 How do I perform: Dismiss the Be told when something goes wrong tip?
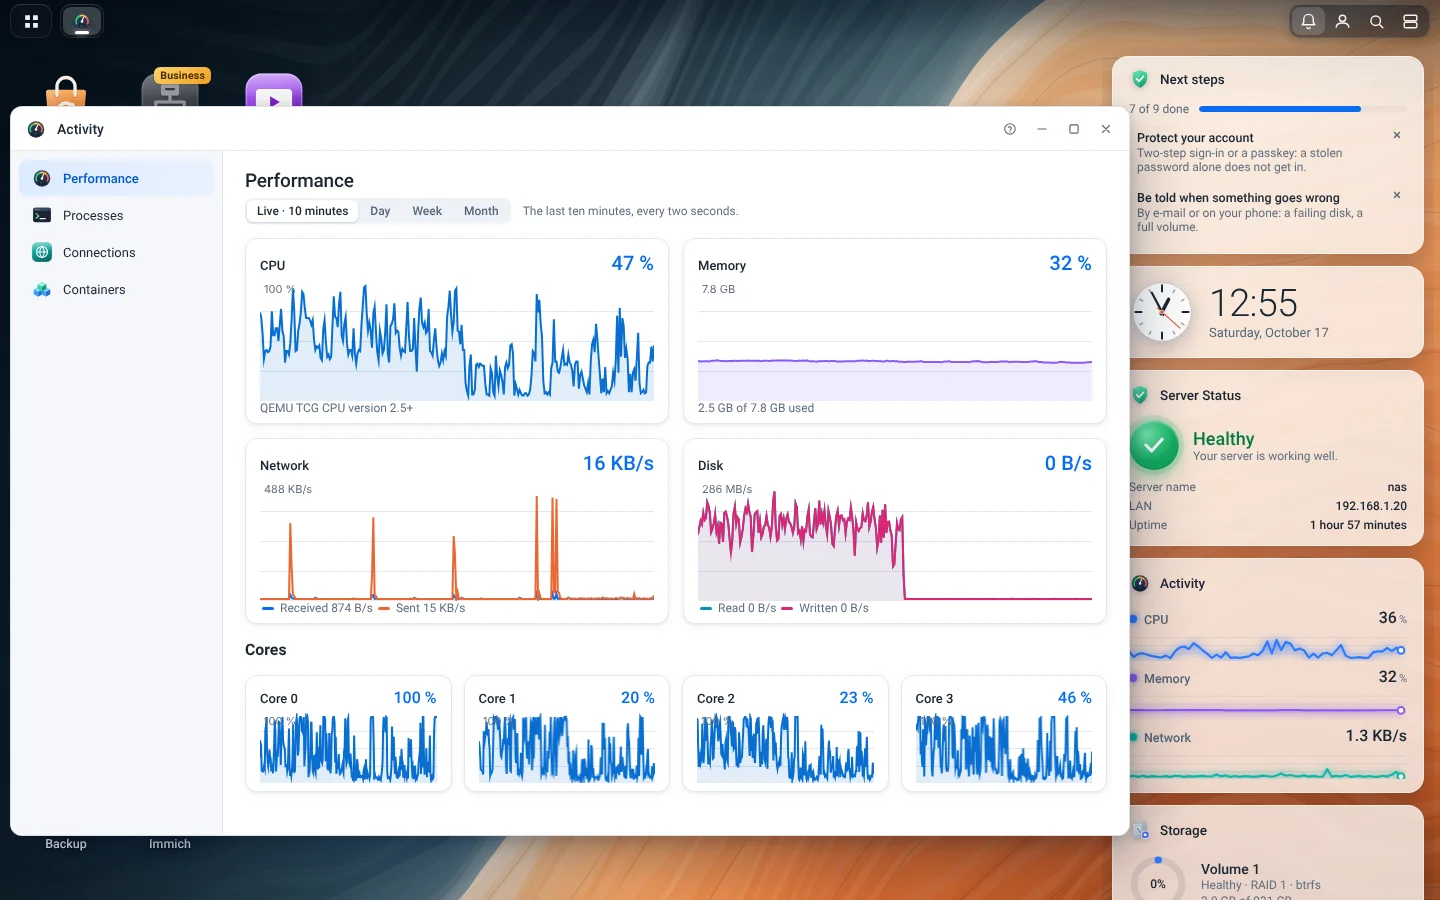(x=1397, y=195)
